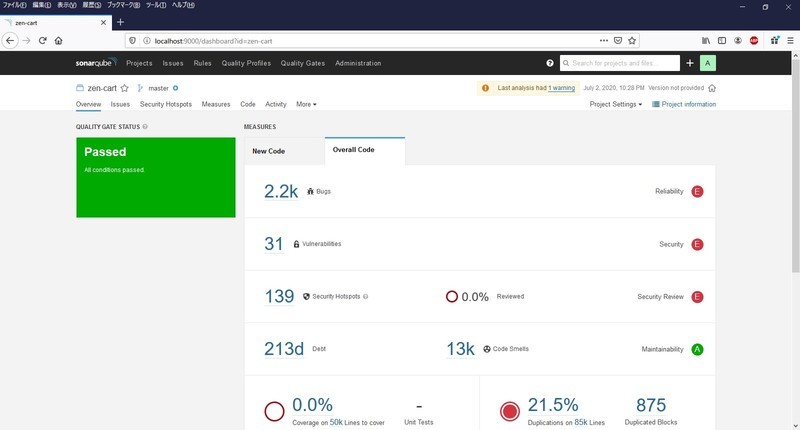Open the Security Hotspots tab
Screen dimensions: 800x430
point(166,104)
